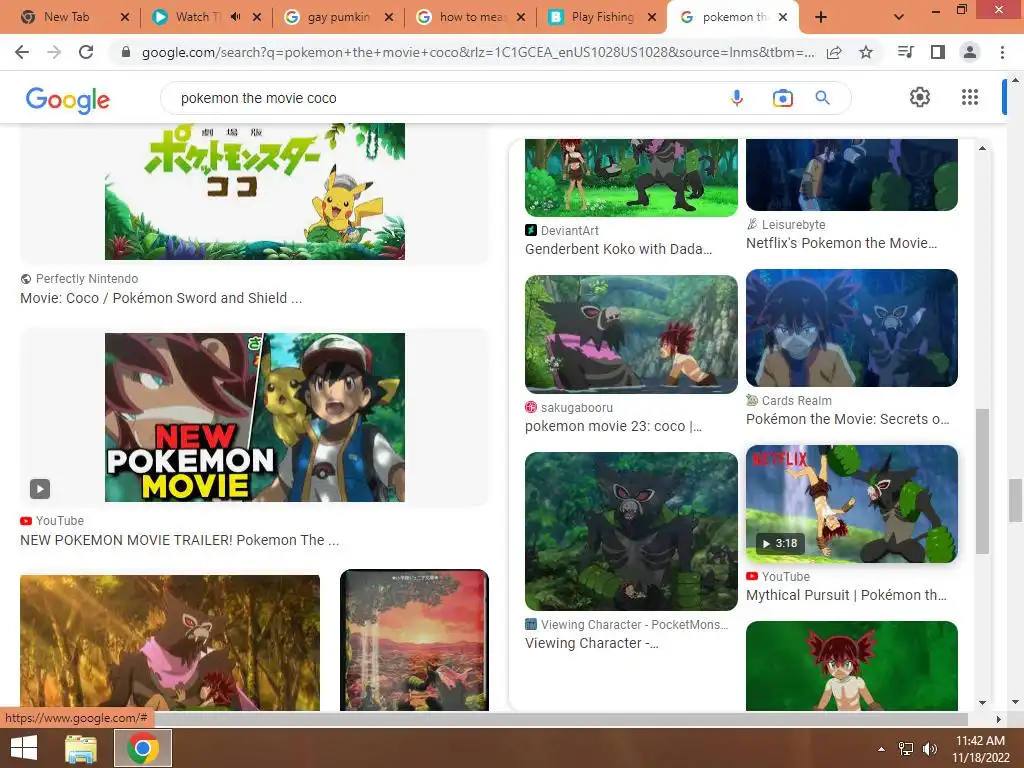Click the play badge on video thumbnail

[x=40, y=488]
